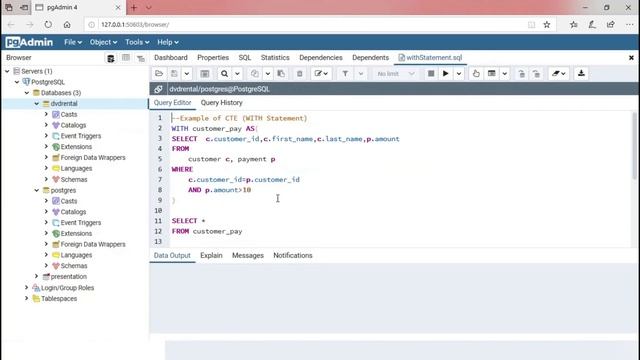Click the Rollback transaction icon

click(x=536, y=74)
